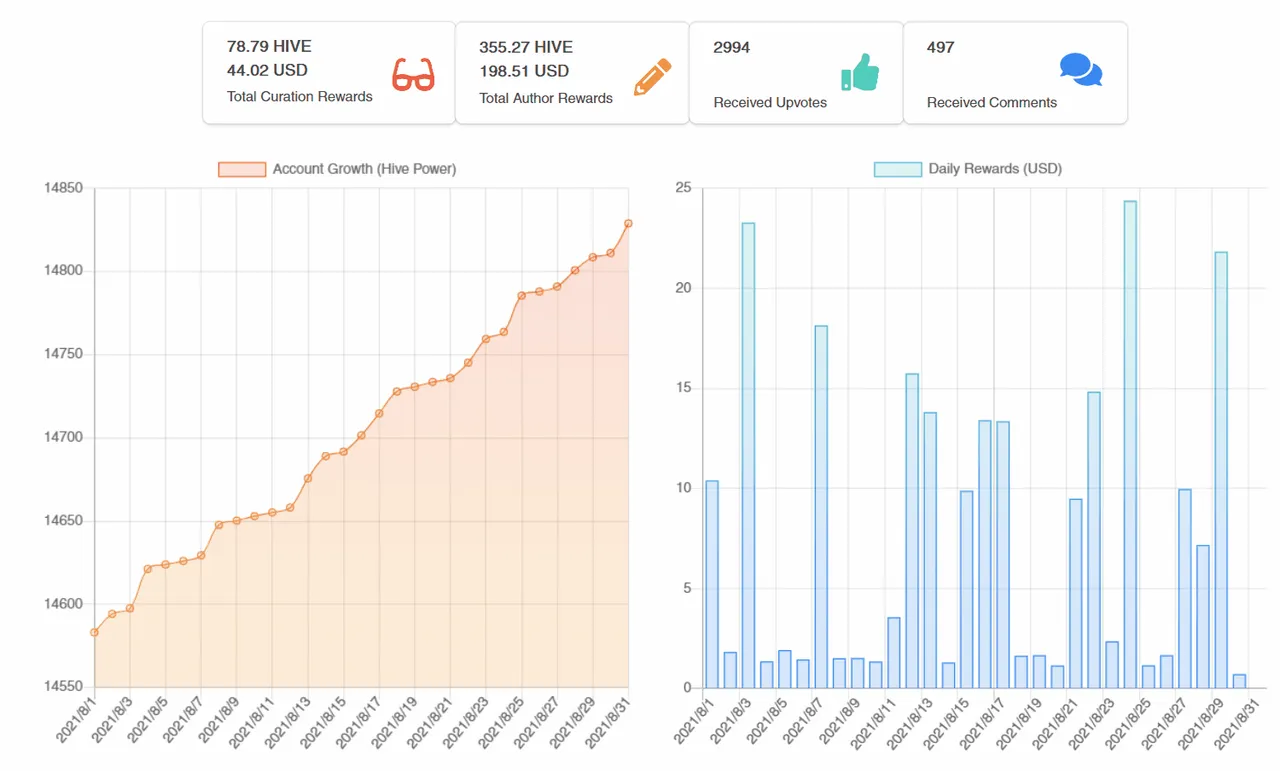Image resolution: width=1280 pixels, height=771 pixels.
Task: Click the tallest bar on 2021/8/24
Action: (x=1130, y=445)
